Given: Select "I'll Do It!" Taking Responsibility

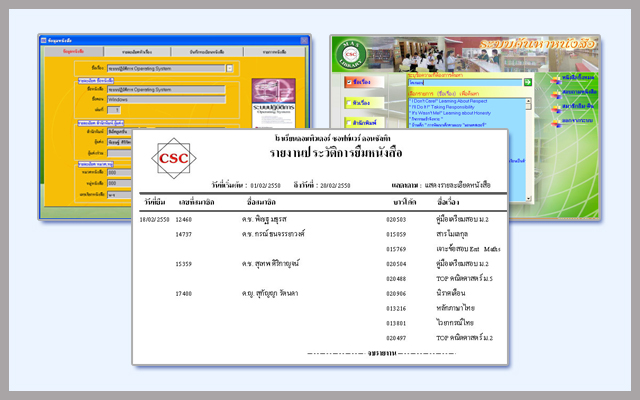Looking at the screenshot, I should tap(442, 107).
